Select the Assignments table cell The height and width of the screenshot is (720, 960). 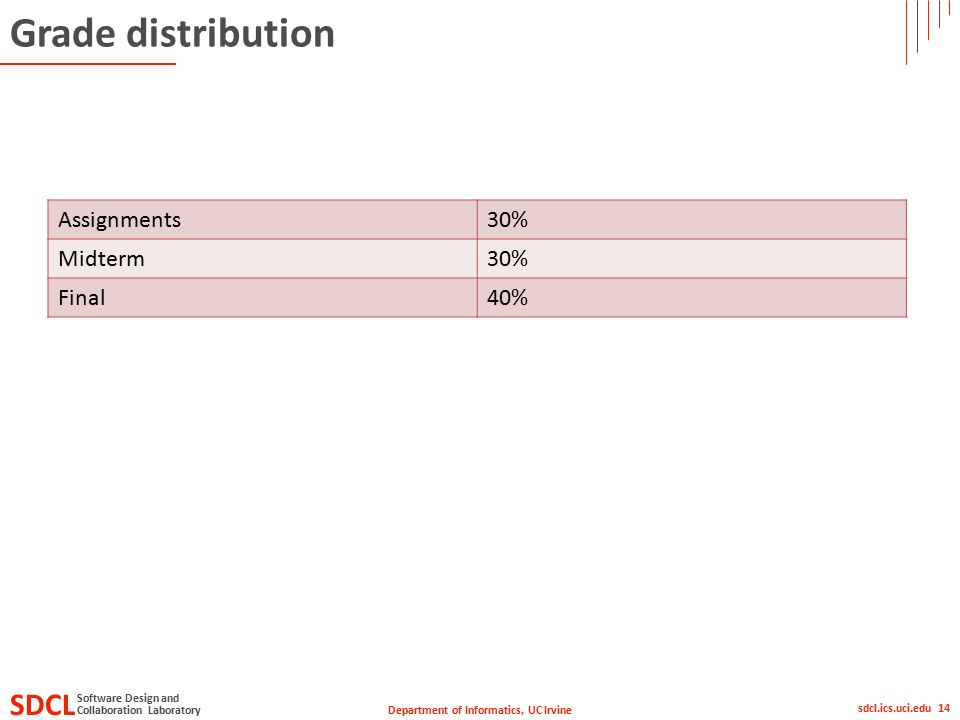tap(262, 219)
